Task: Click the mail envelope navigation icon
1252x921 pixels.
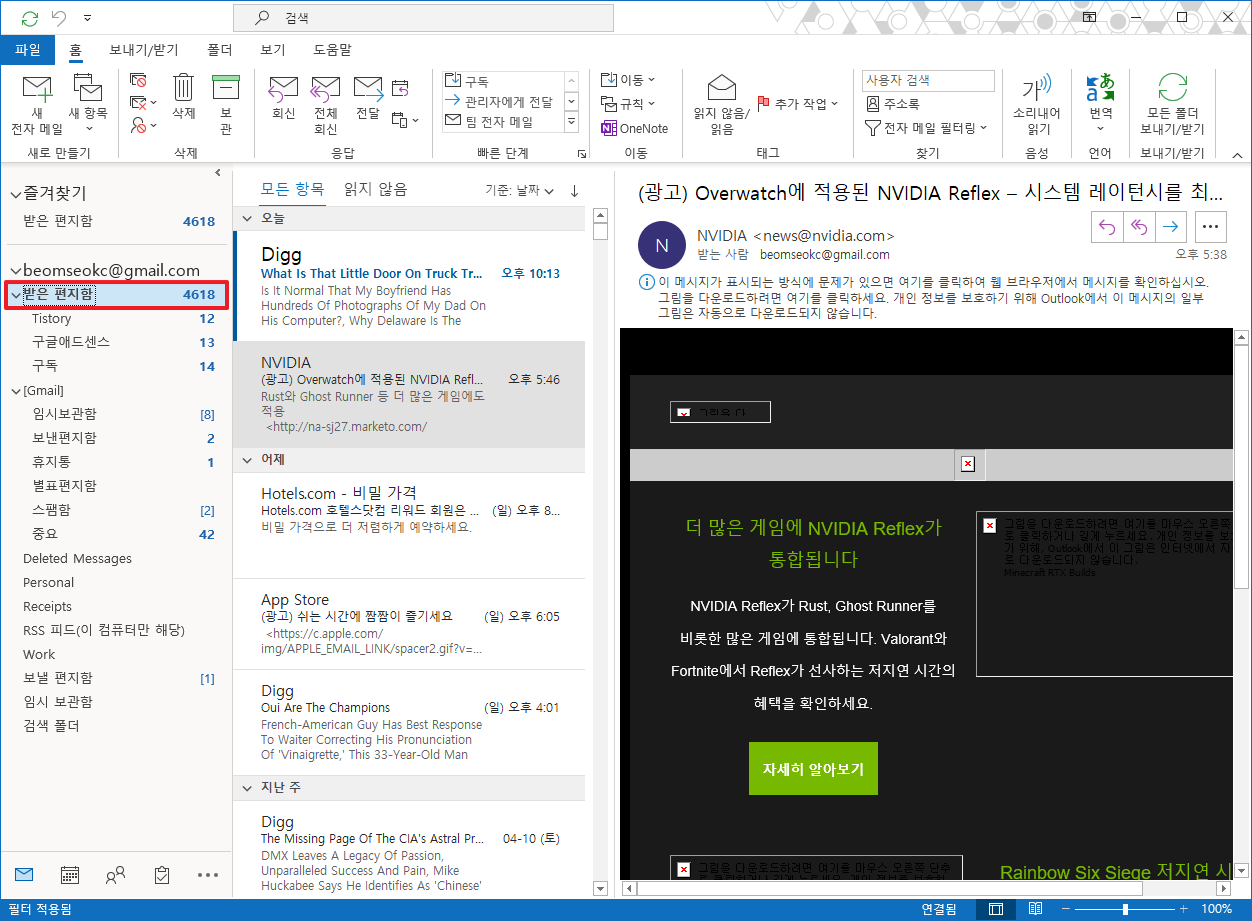Action: tap(24, 875)
